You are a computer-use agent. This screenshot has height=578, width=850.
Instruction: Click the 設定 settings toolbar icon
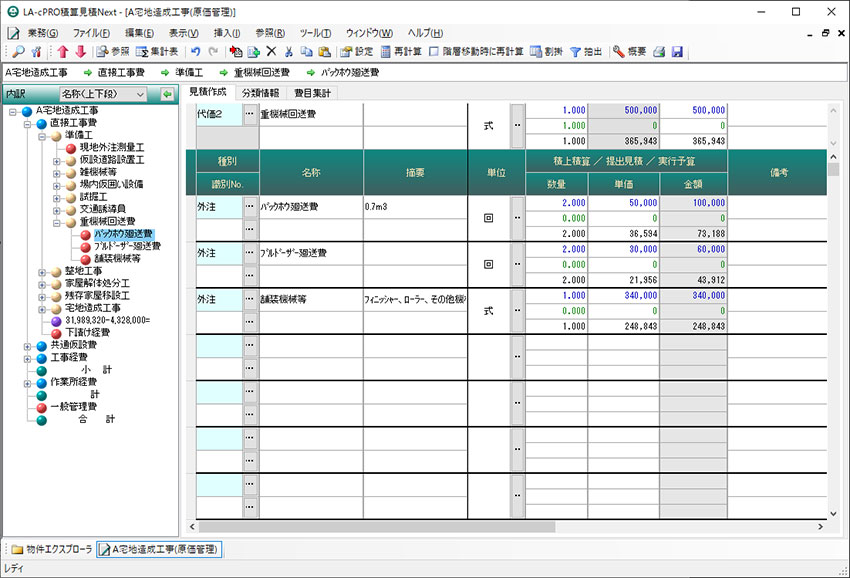[358, 48]
